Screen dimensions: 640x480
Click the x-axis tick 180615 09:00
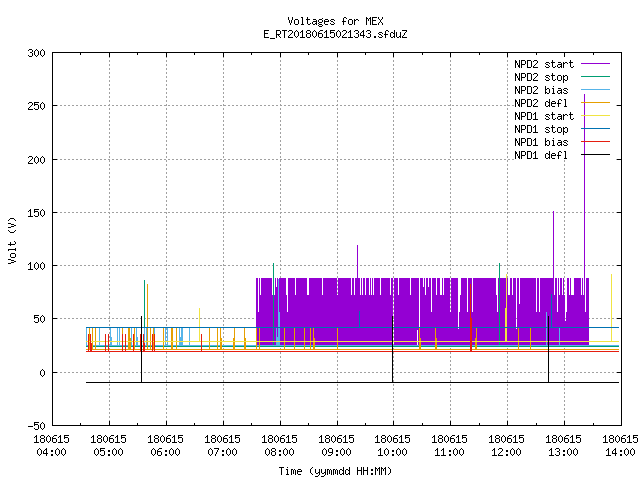tap(336, 446)
